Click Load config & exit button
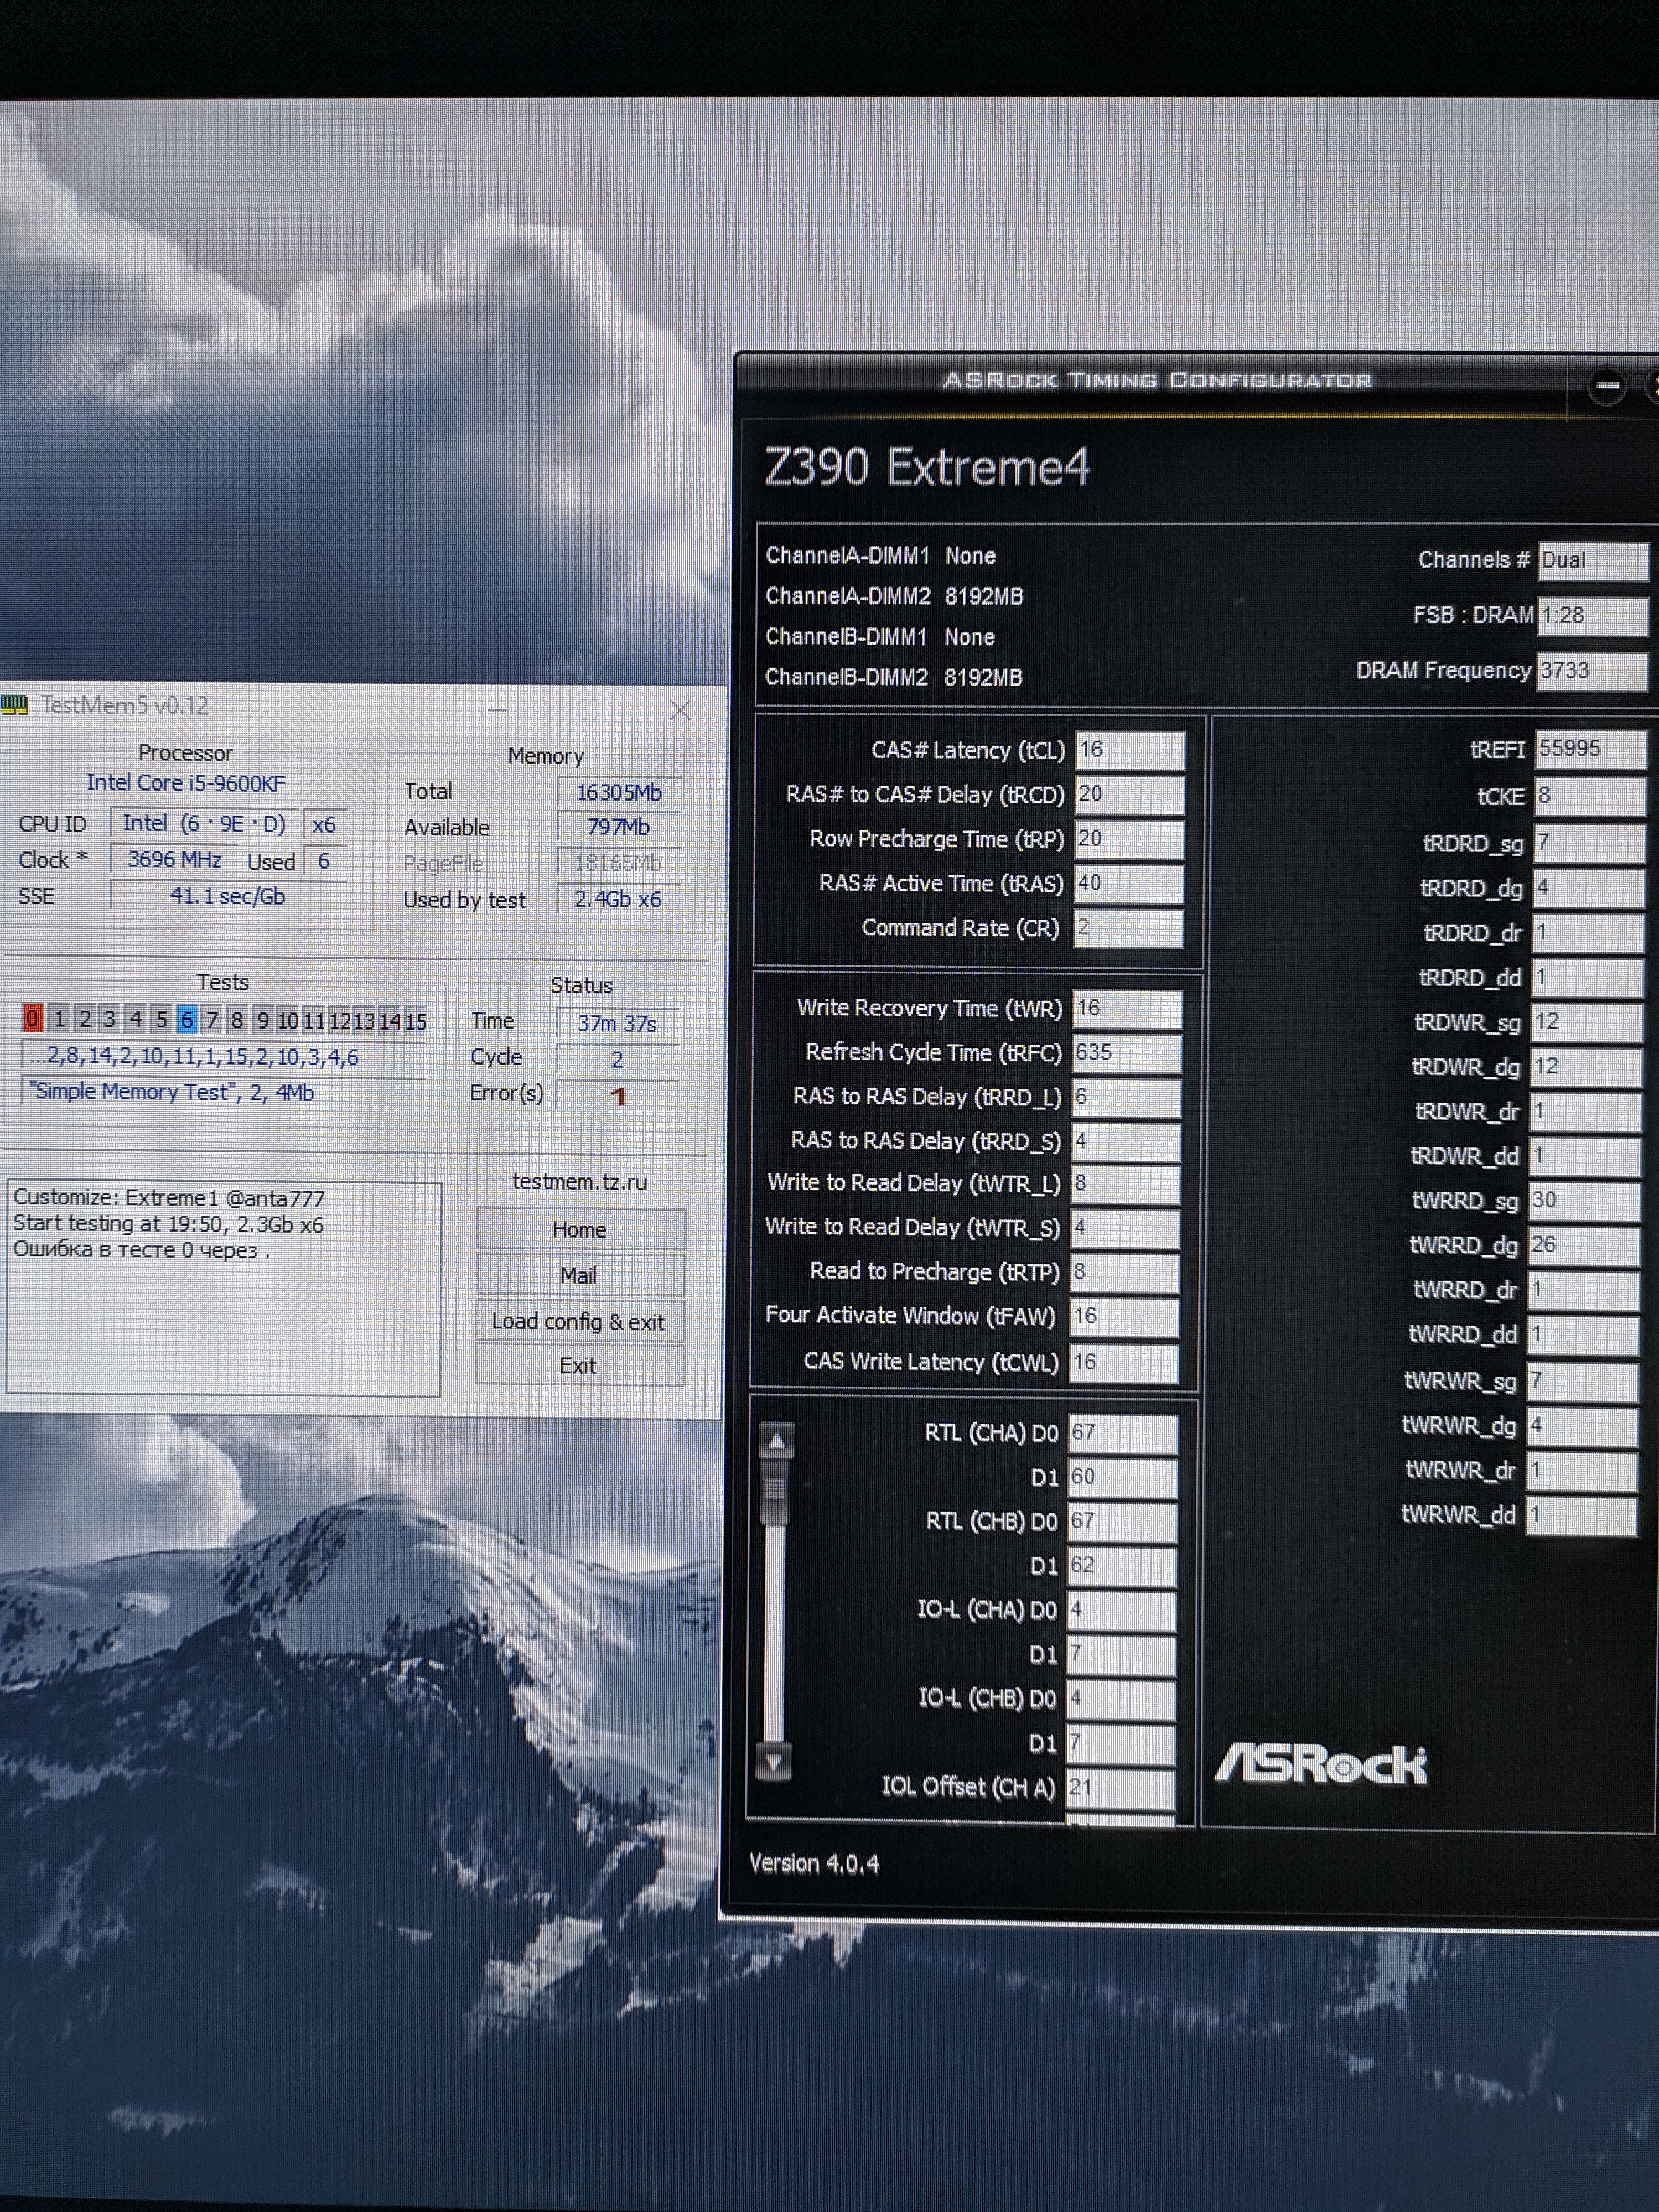The height and width of the screenshot is (2212, 1659). click(579, 1321)
